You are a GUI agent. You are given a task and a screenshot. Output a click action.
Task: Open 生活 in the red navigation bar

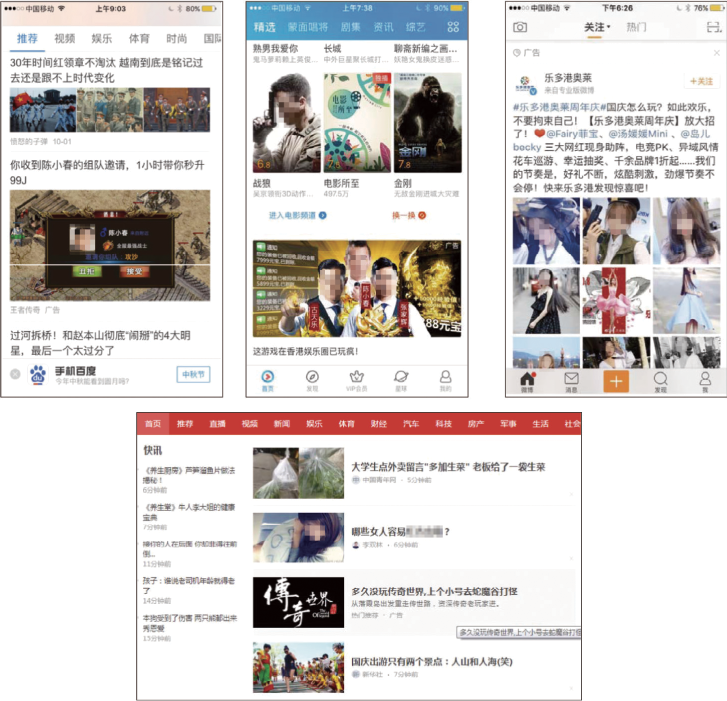[x=540, y=423]
